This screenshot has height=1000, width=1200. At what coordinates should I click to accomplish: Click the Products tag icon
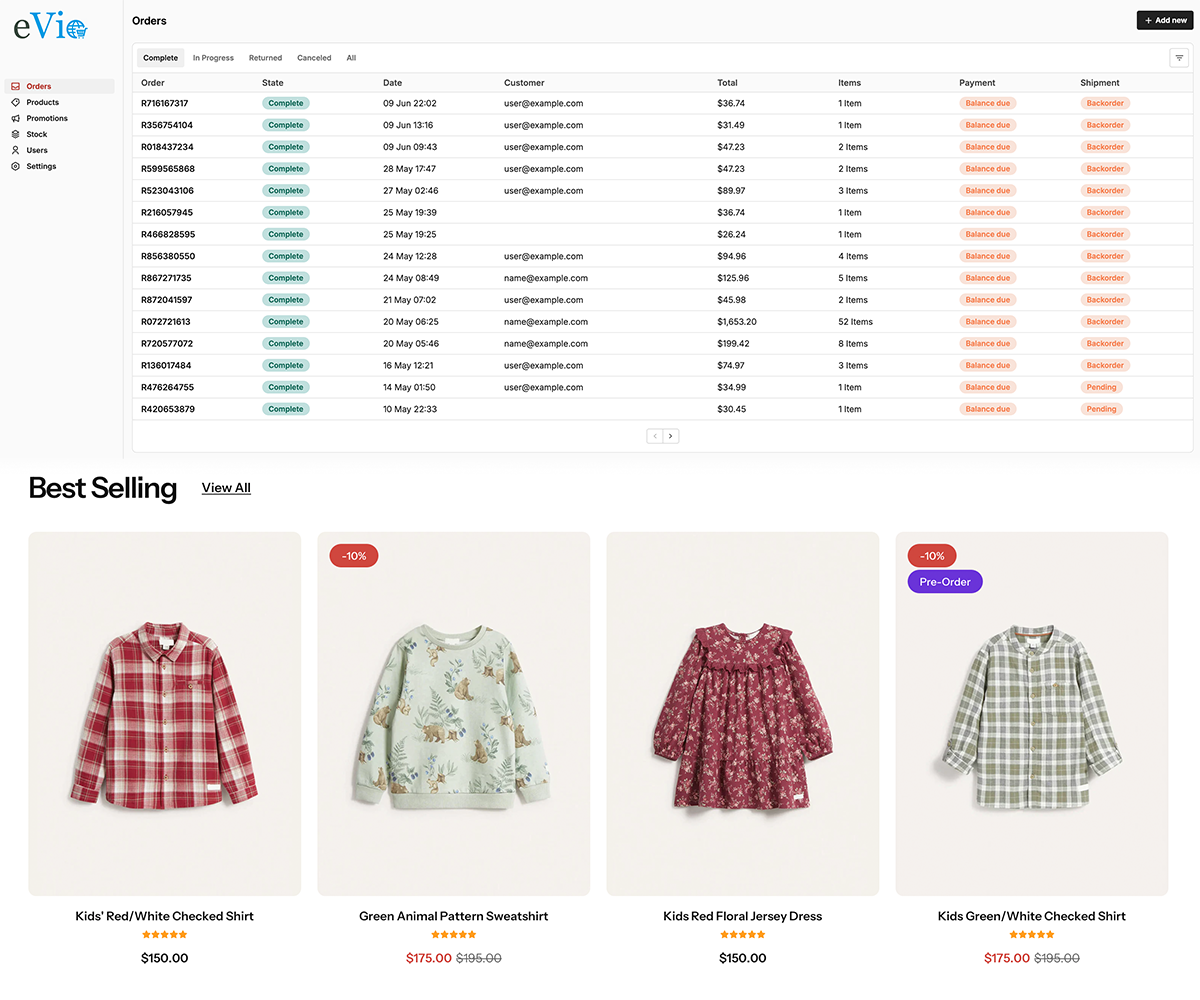tap(15, 103)
